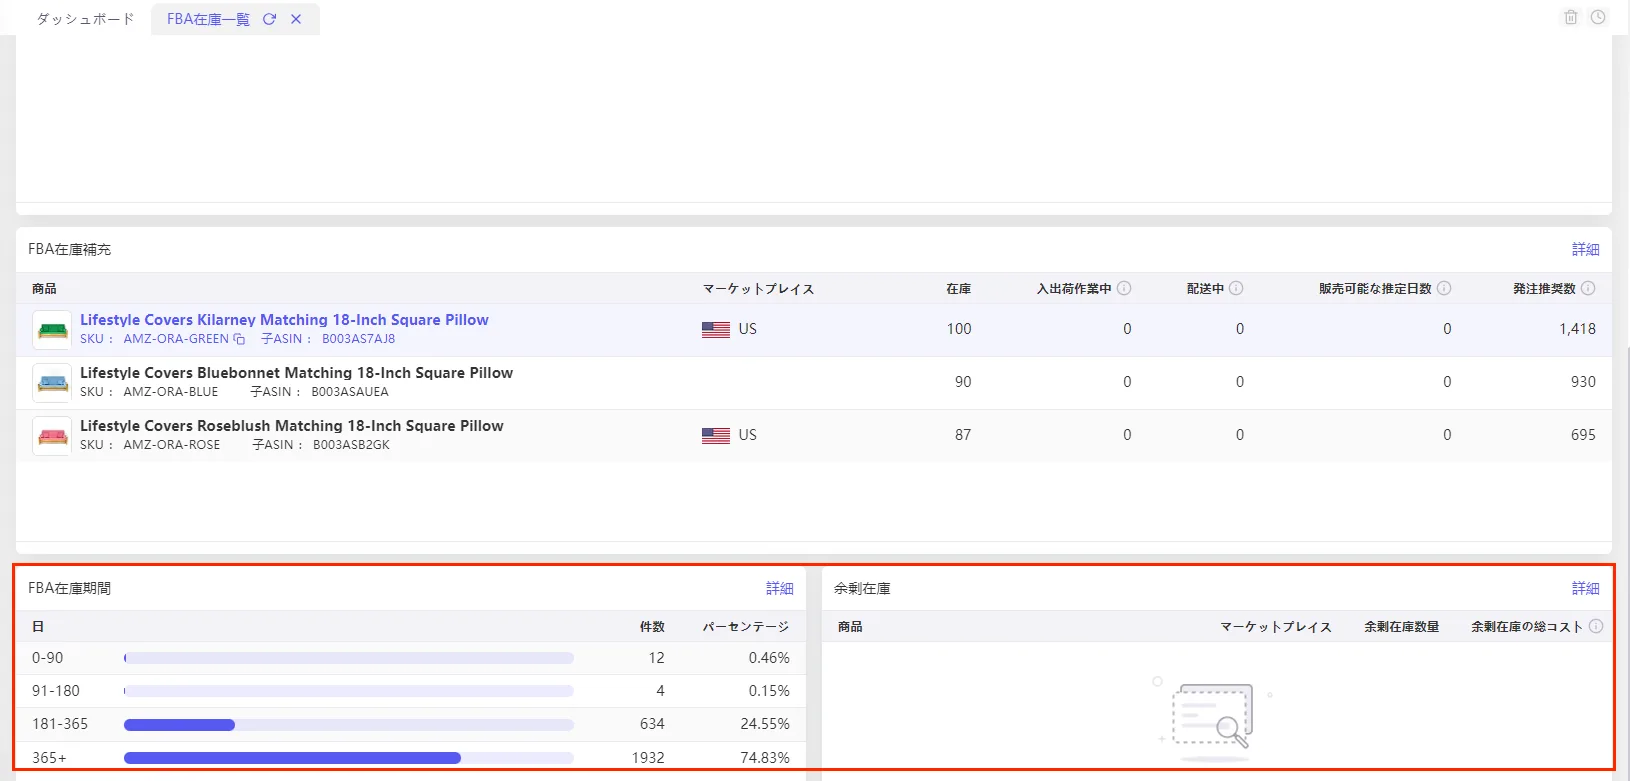Switch to the ダッシュボード tab
The height and width of the screenshot is (781, 1630).
(x=85, y=19)
